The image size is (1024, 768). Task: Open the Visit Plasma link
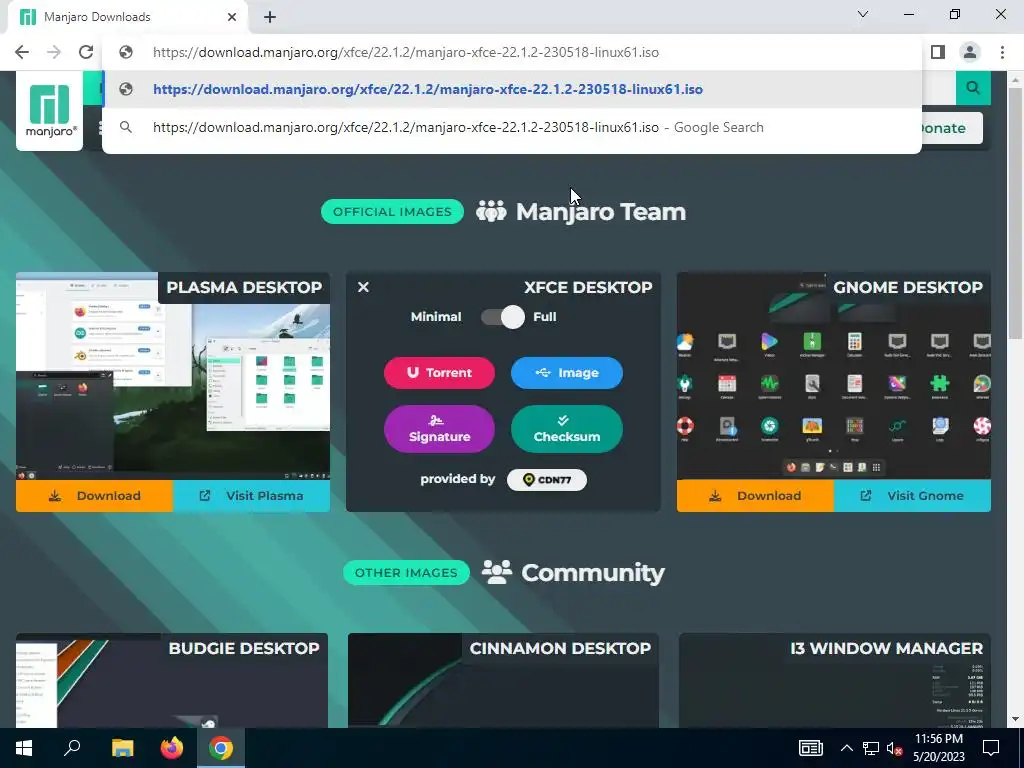pos(251,496)
